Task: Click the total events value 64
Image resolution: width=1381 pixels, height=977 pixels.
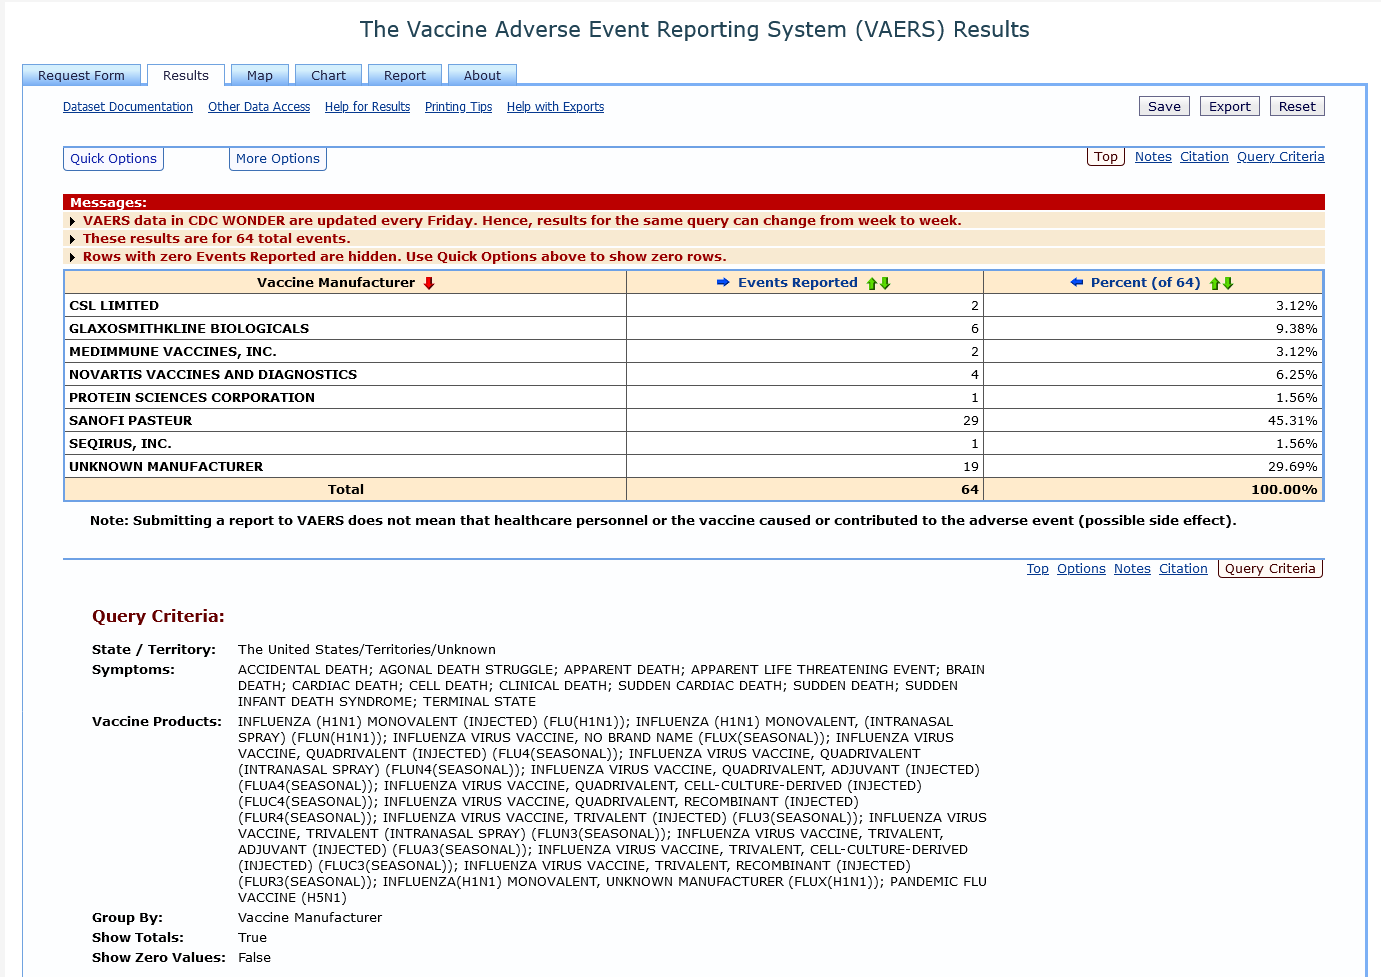Action: [x=970, y=490]
